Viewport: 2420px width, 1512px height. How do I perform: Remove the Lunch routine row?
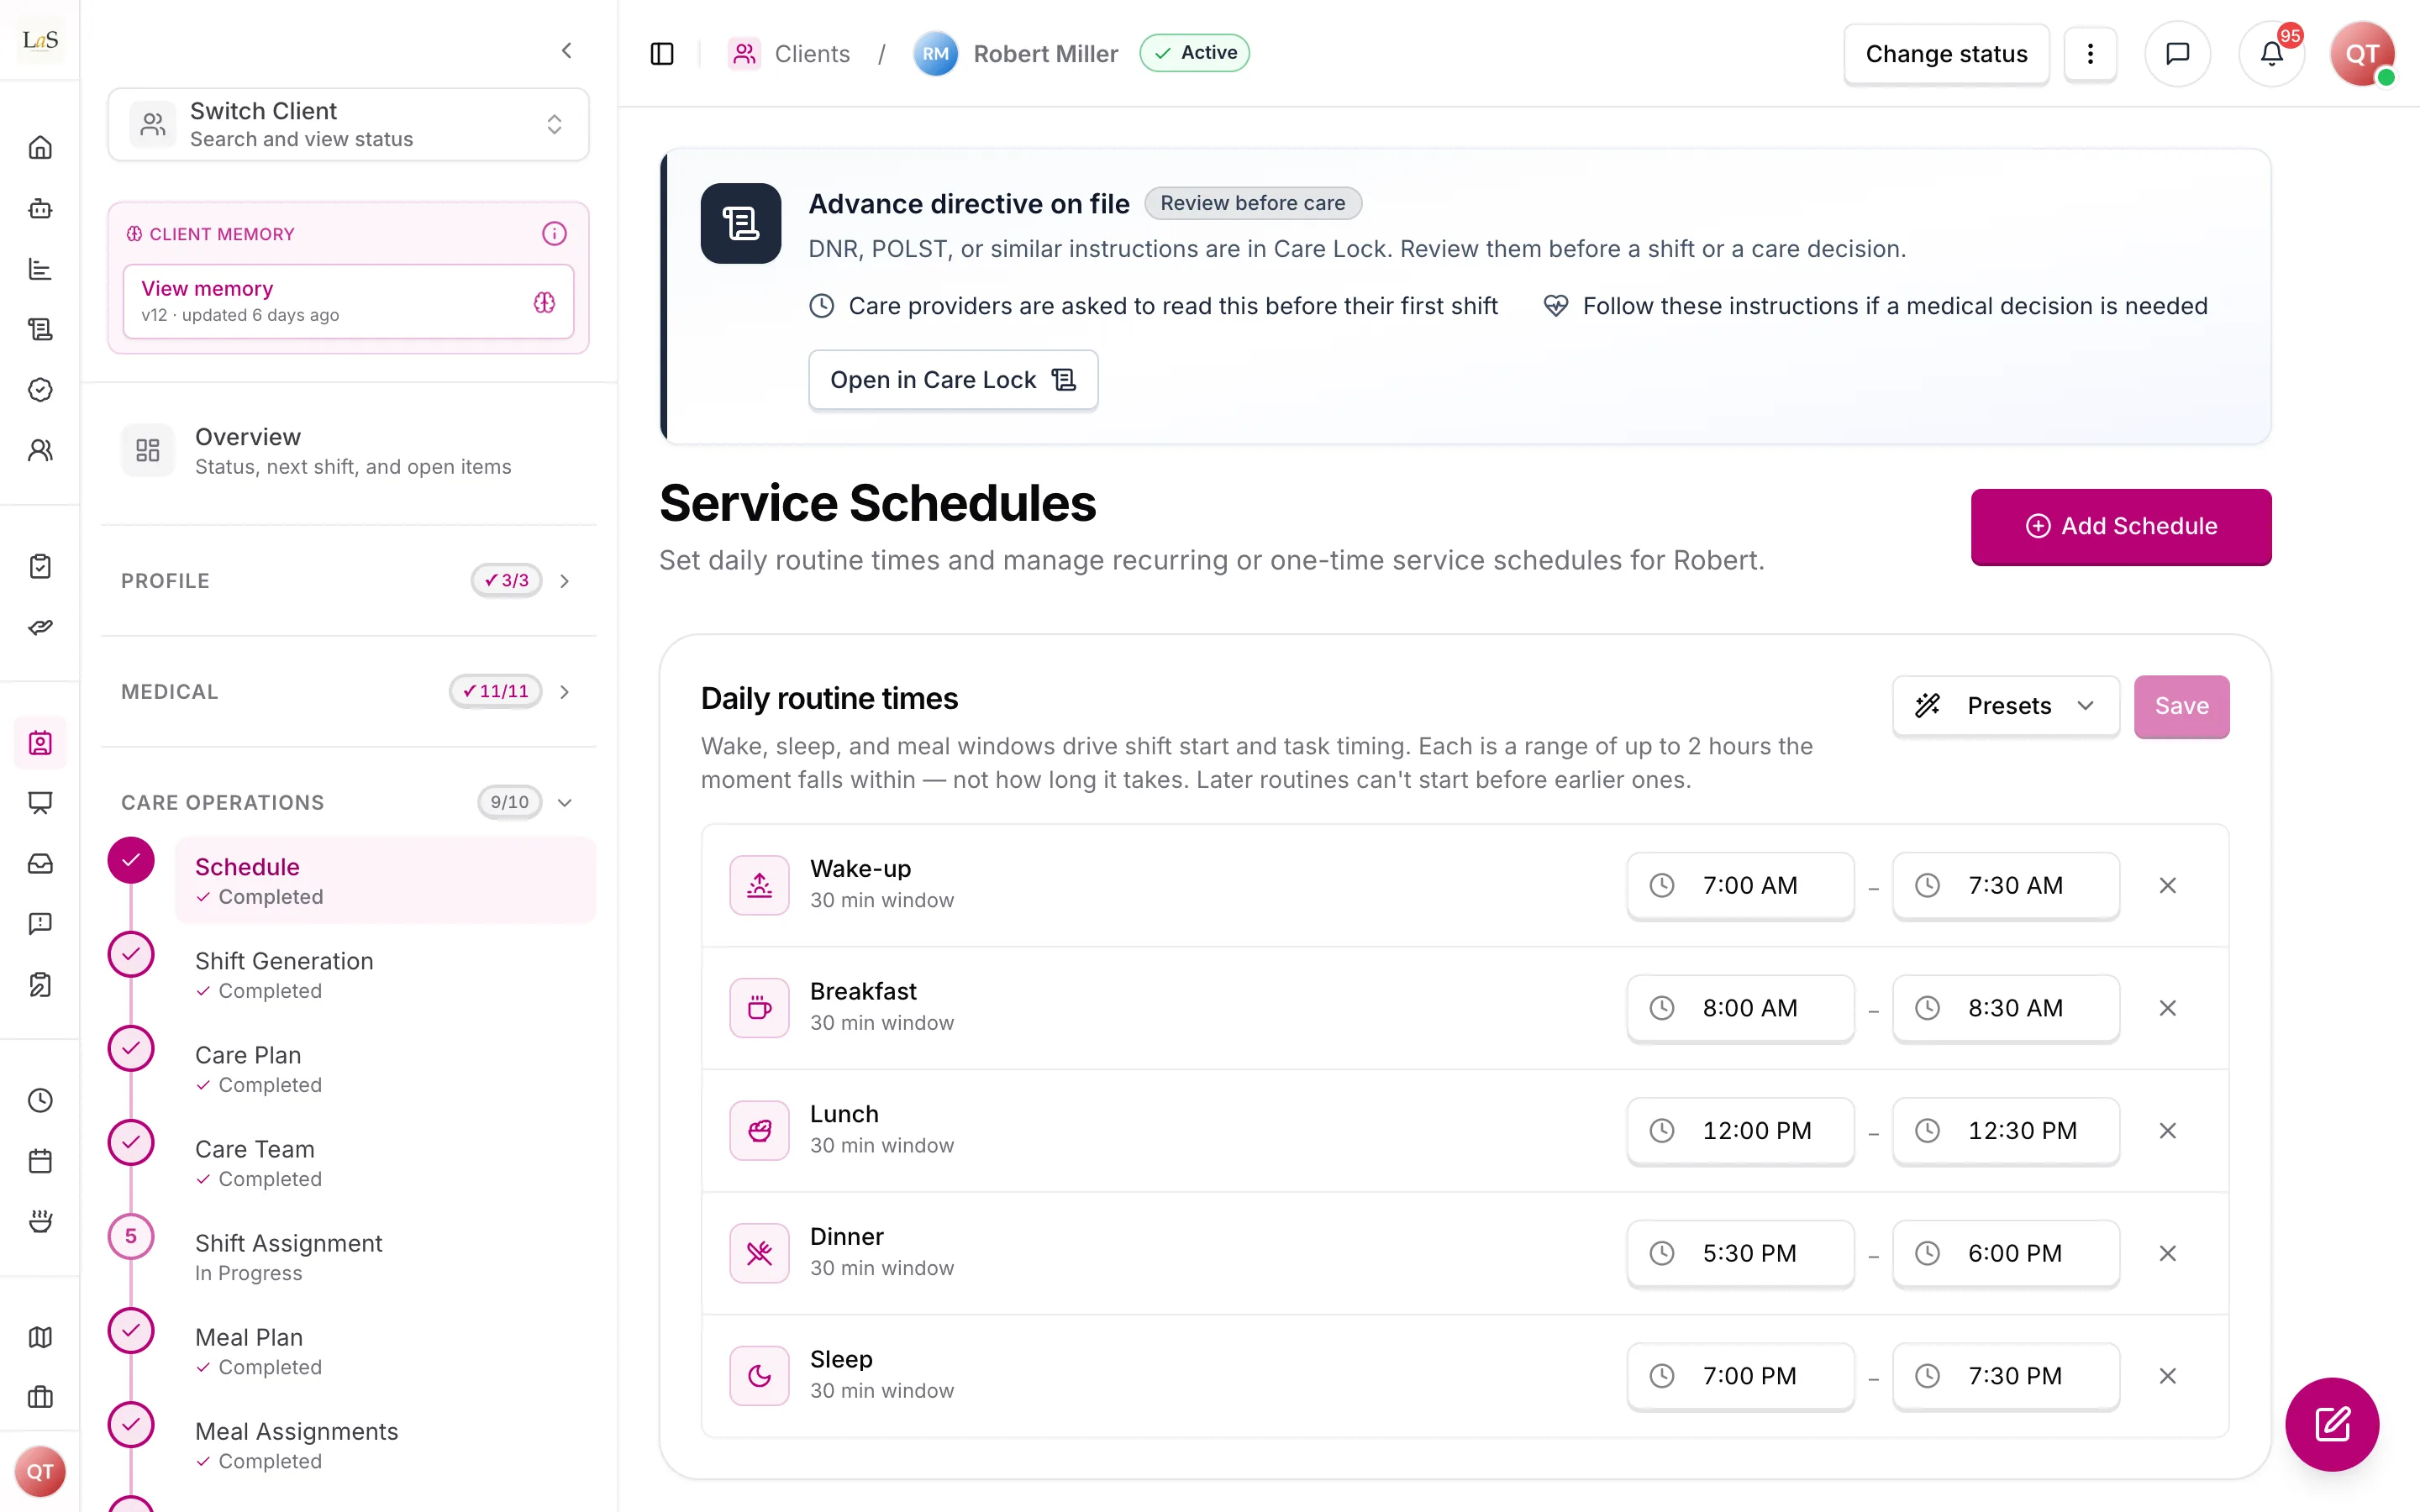(x=2167, y=1131)
